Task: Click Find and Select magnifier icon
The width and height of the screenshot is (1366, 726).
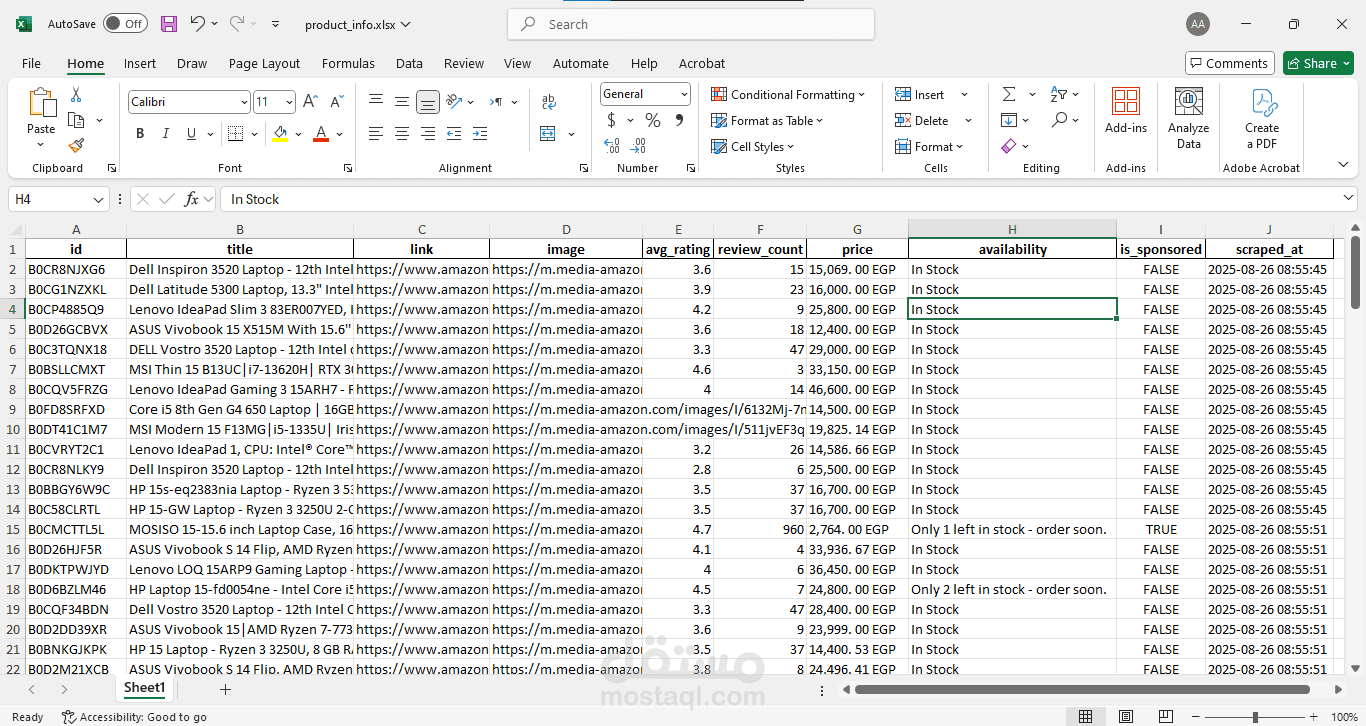Action: click(1059, 120)
